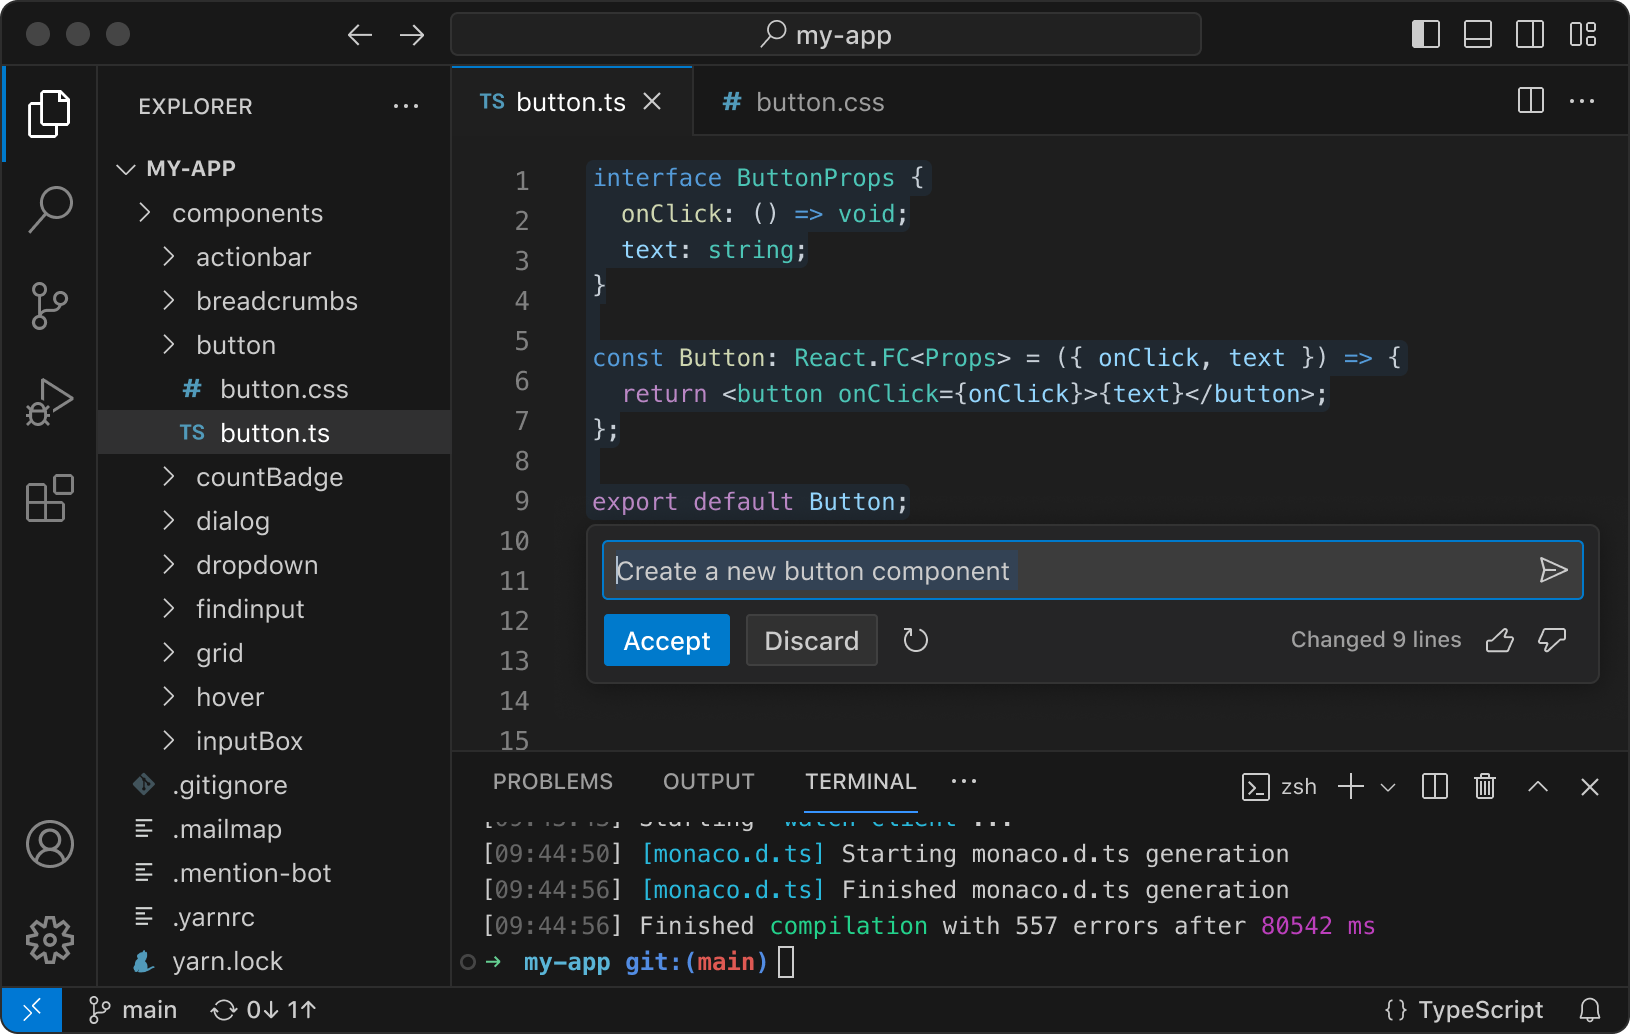Open notifications via the bell icon
Screen dimensions: 1630x1034
click(x=1589, y=1009)
